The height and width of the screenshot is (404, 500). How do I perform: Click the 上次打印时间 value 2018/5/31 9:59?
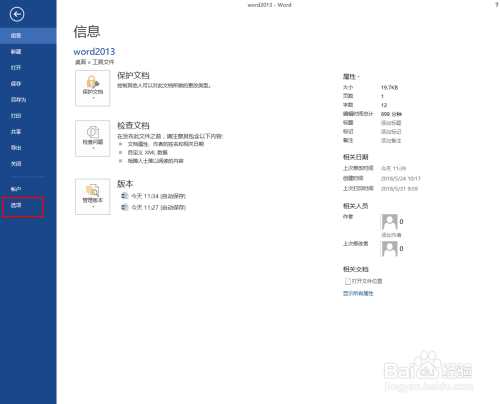(x=399, y=189)
